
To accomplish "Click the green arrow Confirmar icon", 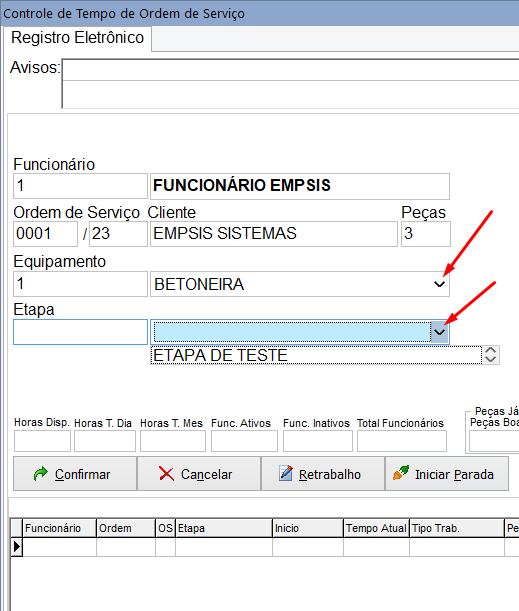I will tap(41, 474).
